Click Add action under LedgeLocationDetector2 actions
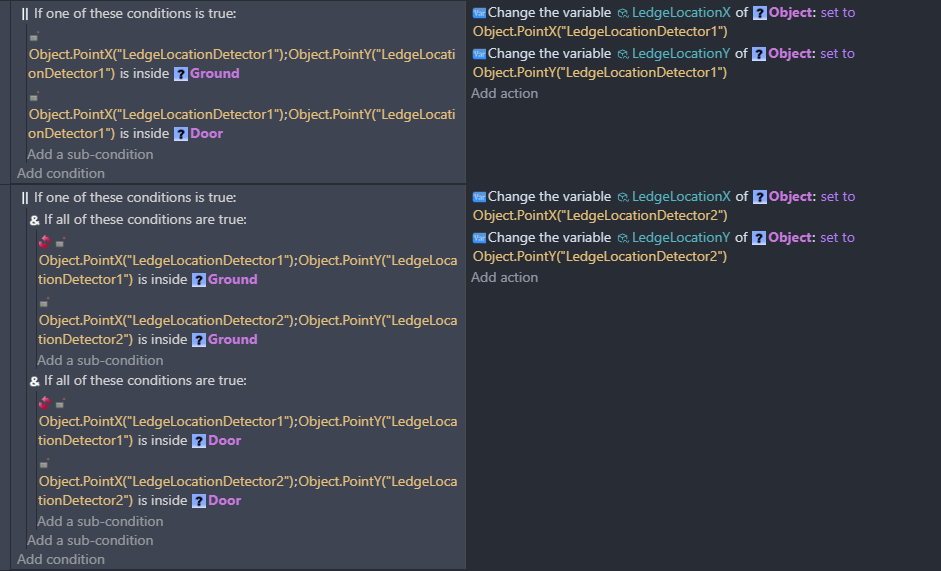Screen dimensions: 941x571 pos(505,278)
